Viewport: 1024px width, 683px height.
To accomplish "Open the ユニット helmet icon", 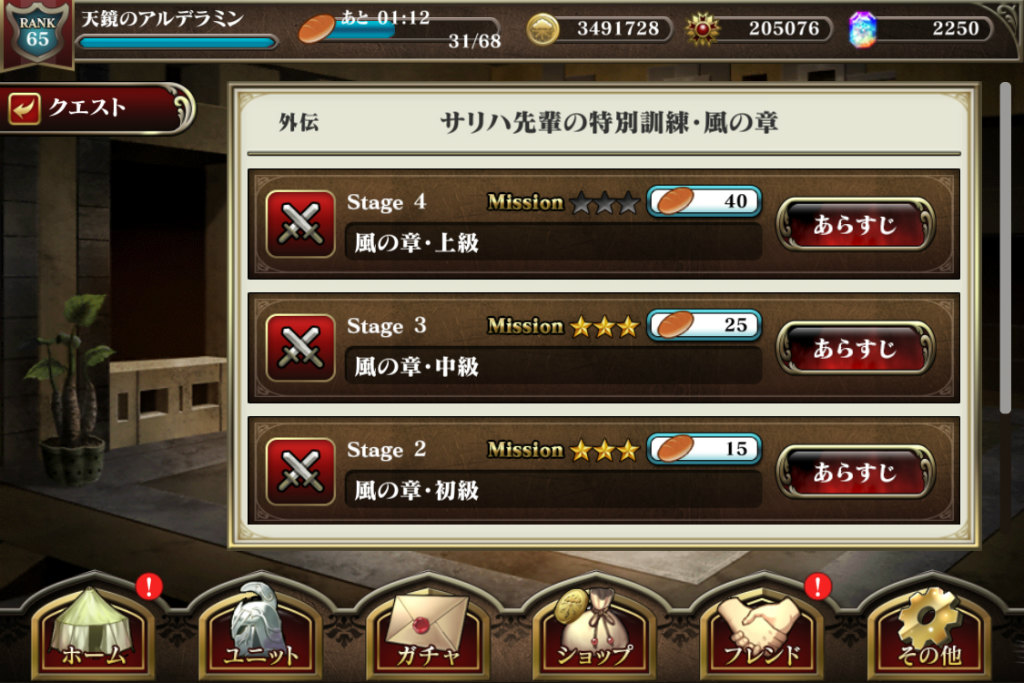I will pyautogui.click(x=260, y=628).
